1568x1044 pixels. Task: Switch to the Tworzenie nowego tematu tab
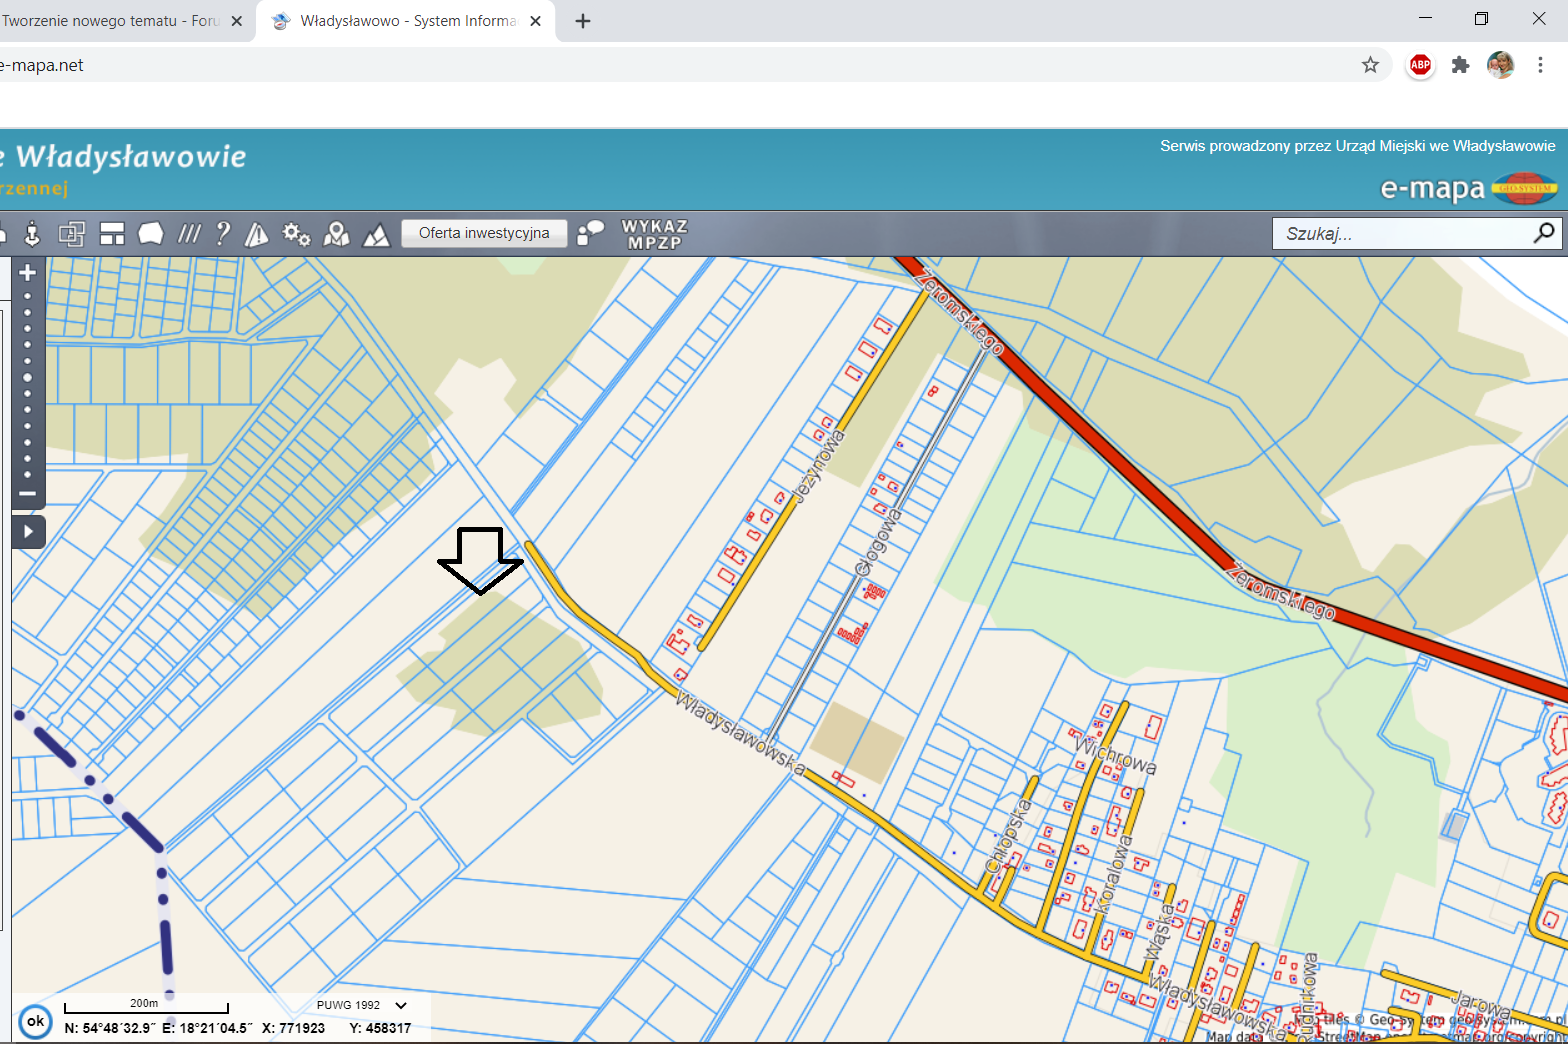tap(110, 21)
